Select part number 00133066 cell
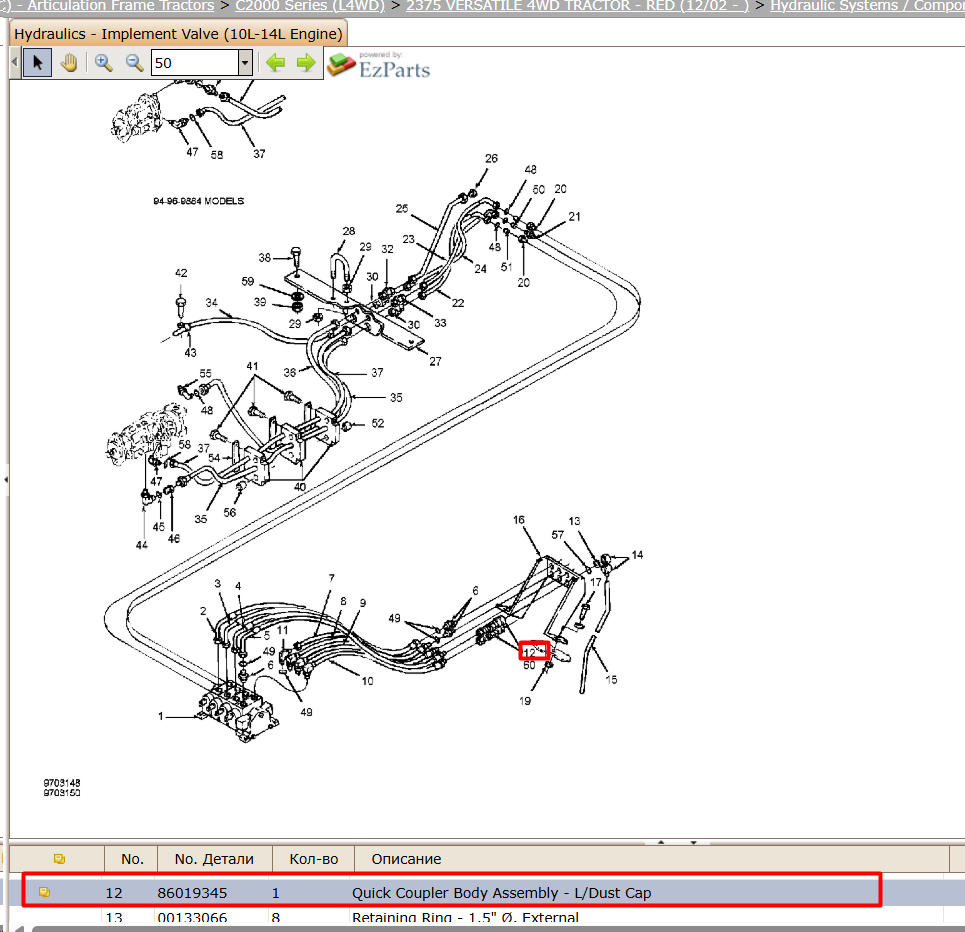 (x=192, y=918)
